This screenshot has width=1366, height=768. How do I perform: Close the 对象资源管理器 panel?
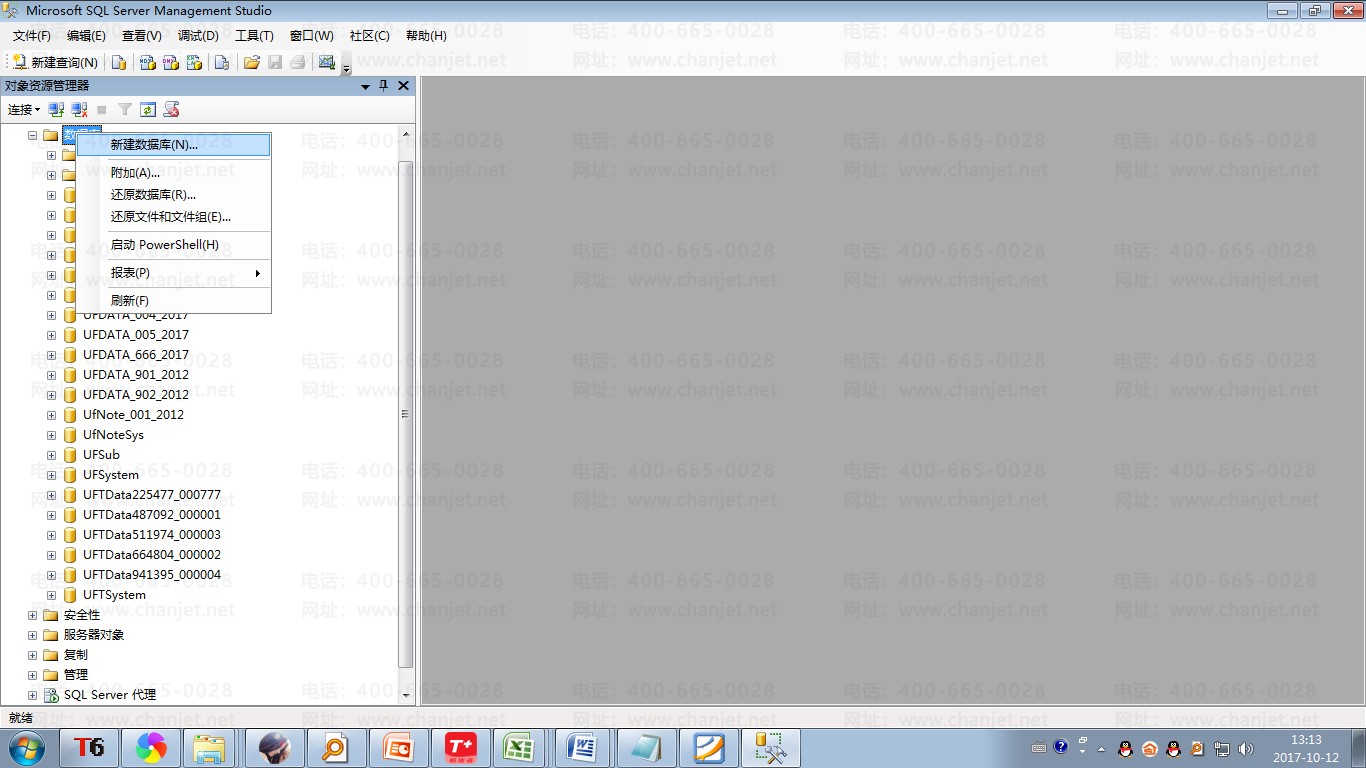coord(403,86)
